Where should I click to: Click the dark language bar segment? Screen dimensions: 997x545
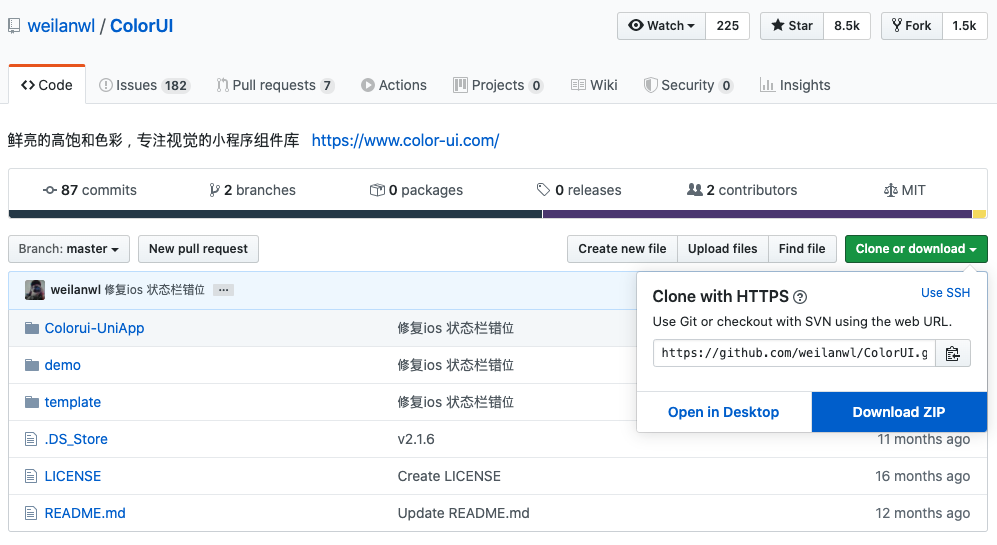pyautogui.click(x=275, y=214)
